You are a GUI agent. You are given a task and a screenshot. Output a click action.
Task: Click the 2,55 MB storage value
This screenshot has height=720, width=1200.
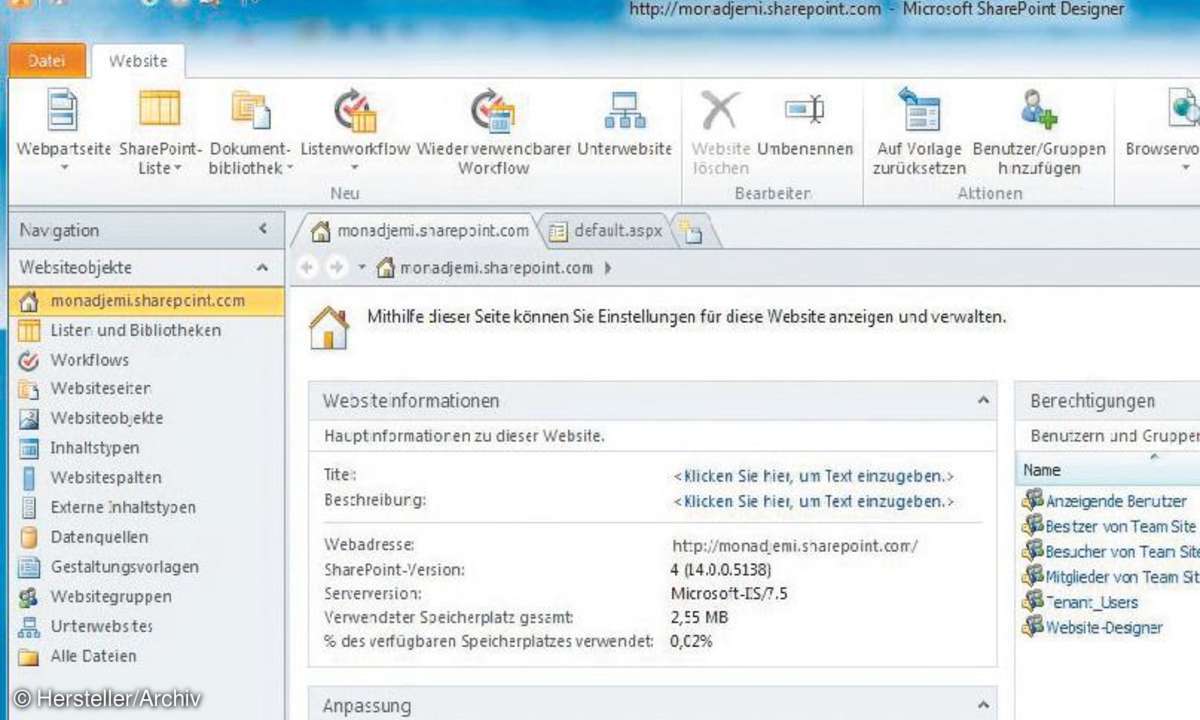click(x=699, y=618)
